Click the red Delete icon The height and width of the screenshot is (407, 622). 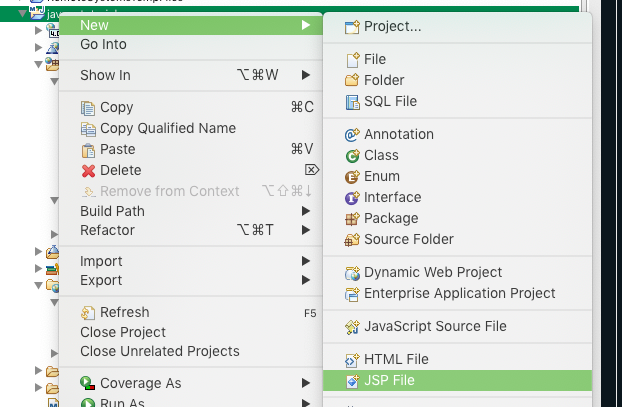click(x=88, y=171)
